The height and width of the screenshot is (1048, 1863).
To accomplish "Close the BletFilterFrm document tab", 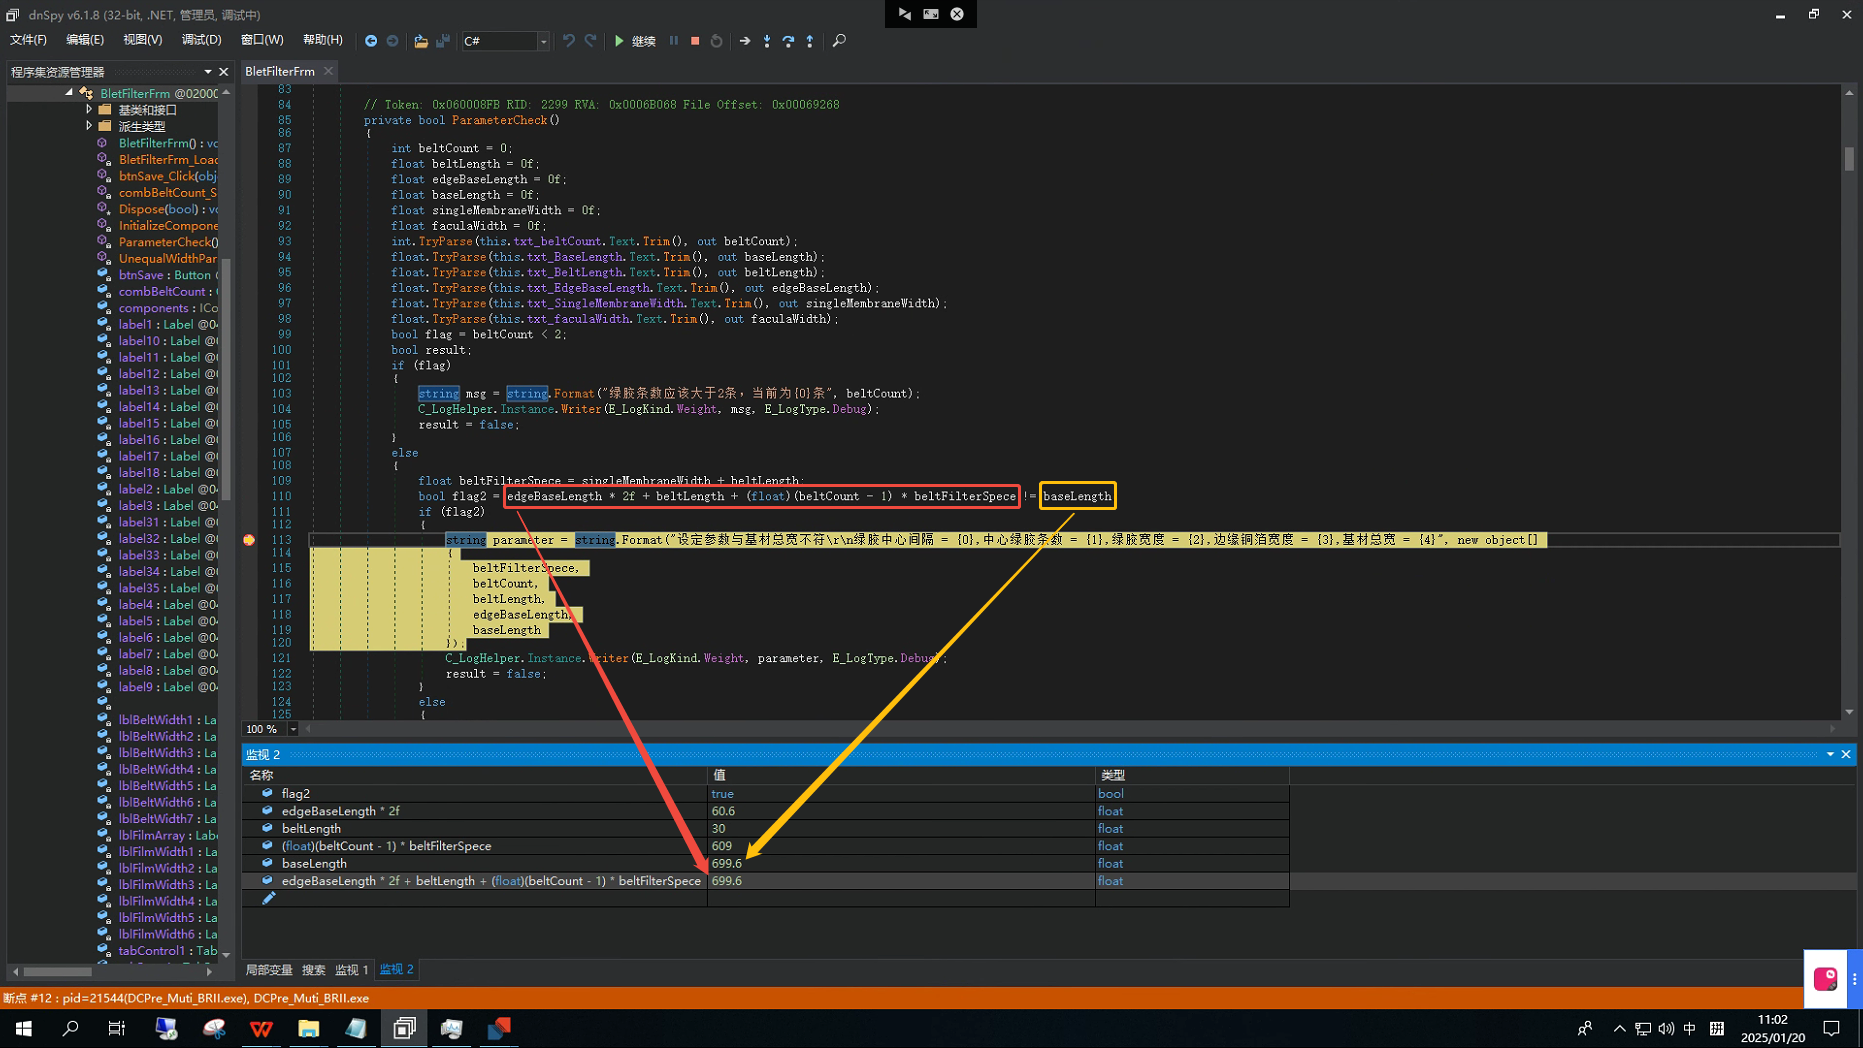I will (x=328, y=71).
